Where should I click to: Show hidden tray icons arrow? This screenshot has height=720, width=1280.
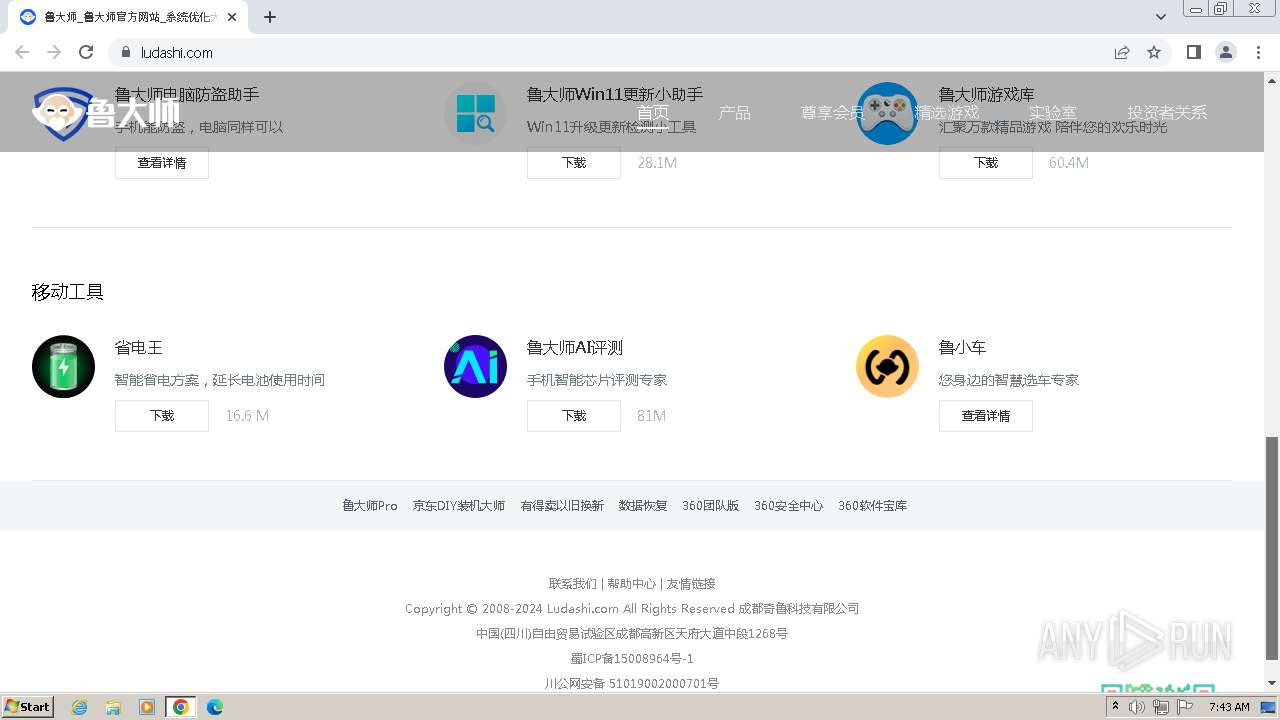click(1115, 707)
